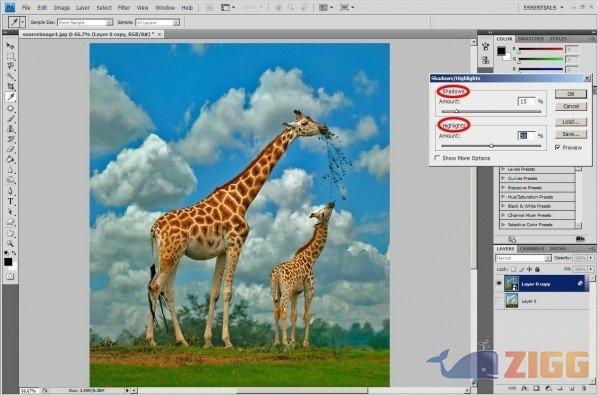
Task: Click the Load... button
Action: 571,122
